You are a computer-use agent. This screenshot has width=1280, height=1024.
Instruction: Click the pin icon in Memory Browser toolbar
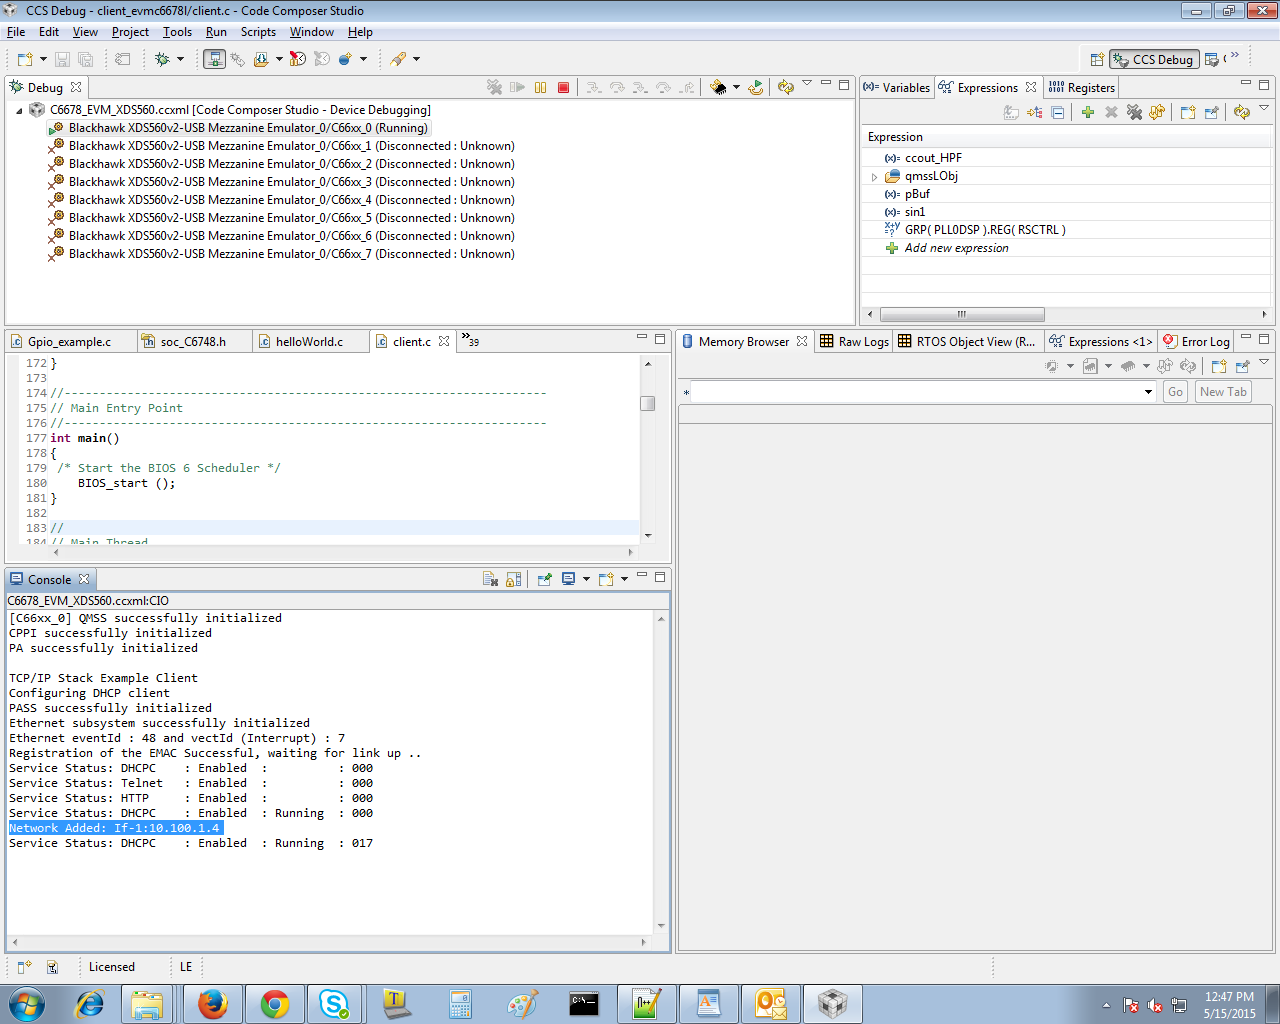1242,366
